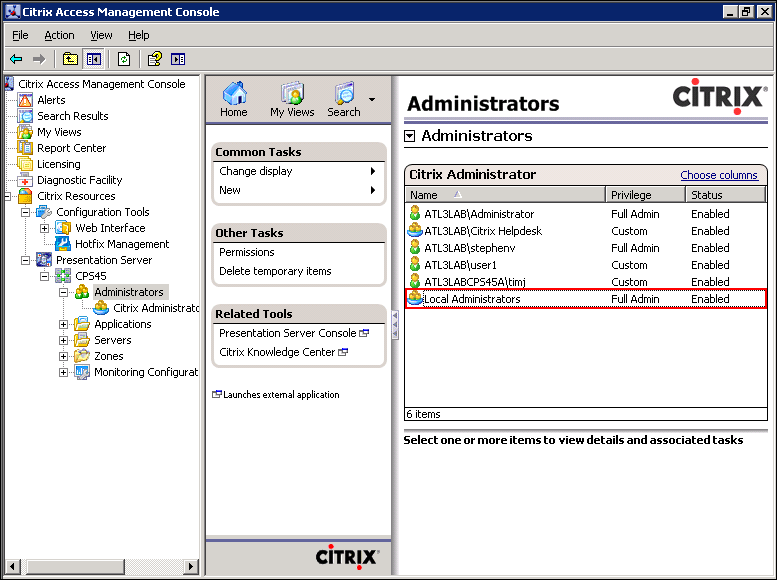Select the Citrix Administrators tree item
This screenshot has width=777, height=580.
(156, 308)
